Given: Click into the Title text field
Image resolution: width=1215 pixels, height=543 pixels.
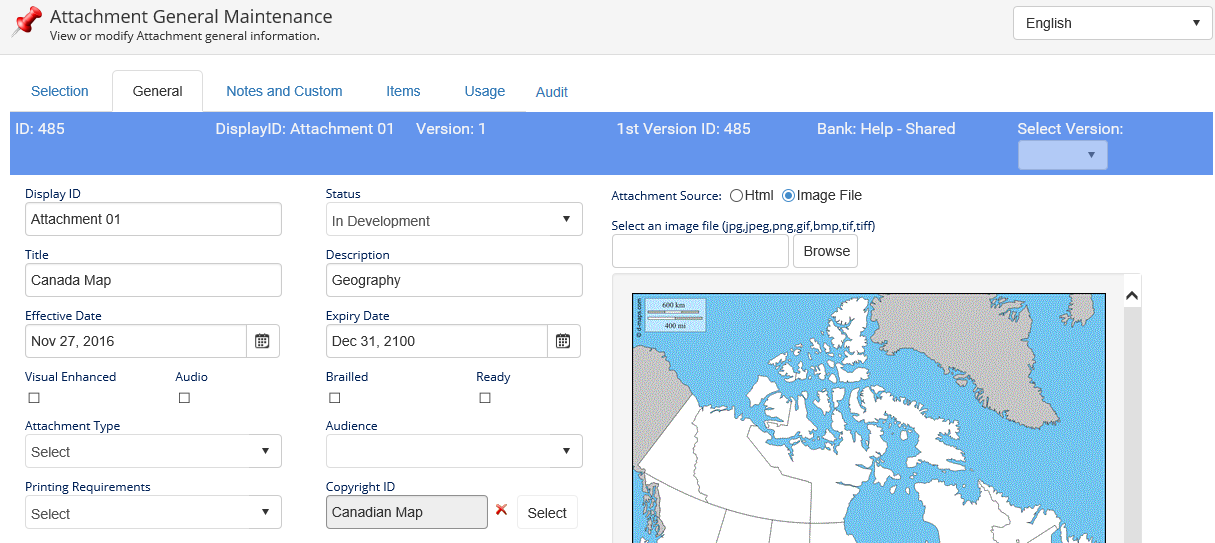Looking at the screenshot, I should pyautogui.click(x=153, y=280).
